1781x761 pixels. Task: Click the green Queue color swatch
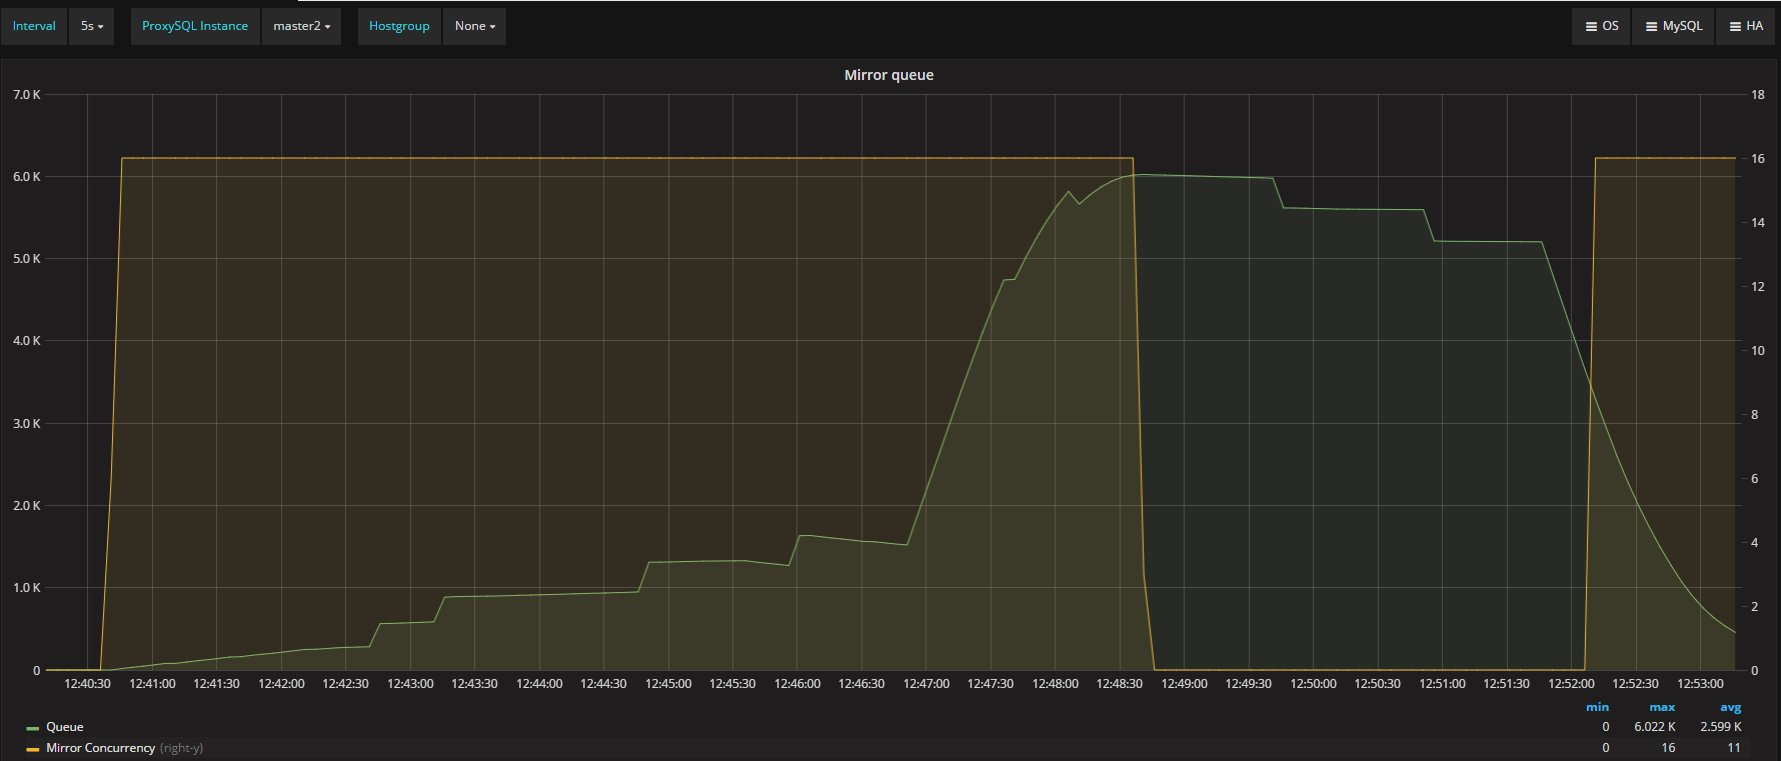pyautogui.click(x=33, y=728)
